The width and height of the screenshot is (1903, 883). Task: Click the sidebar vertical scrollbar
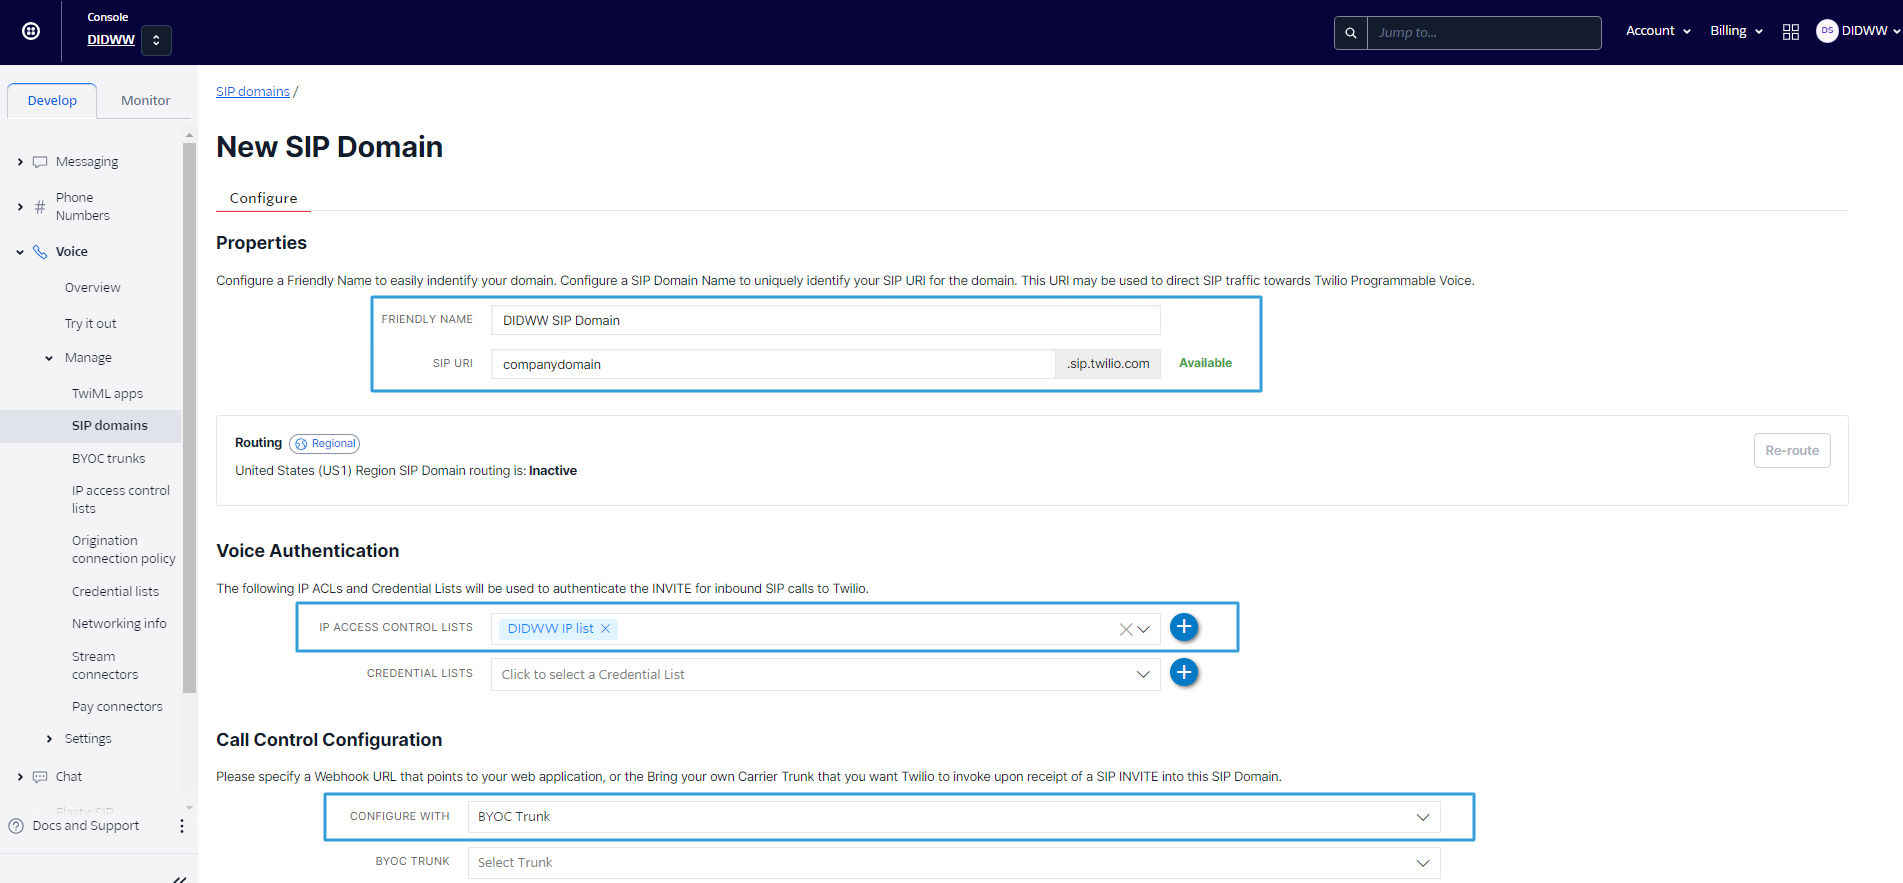pos(189,417)
